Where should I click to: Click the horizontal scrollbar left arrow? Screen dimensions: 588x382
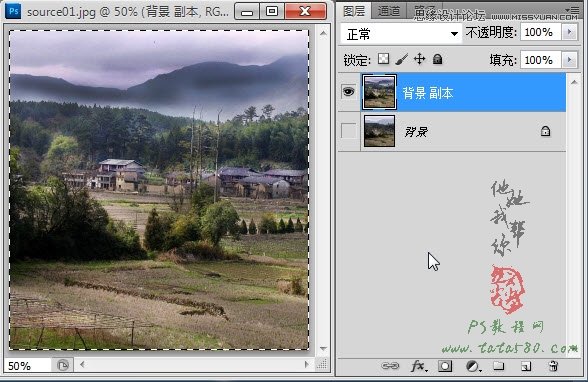tap(82, 364)
